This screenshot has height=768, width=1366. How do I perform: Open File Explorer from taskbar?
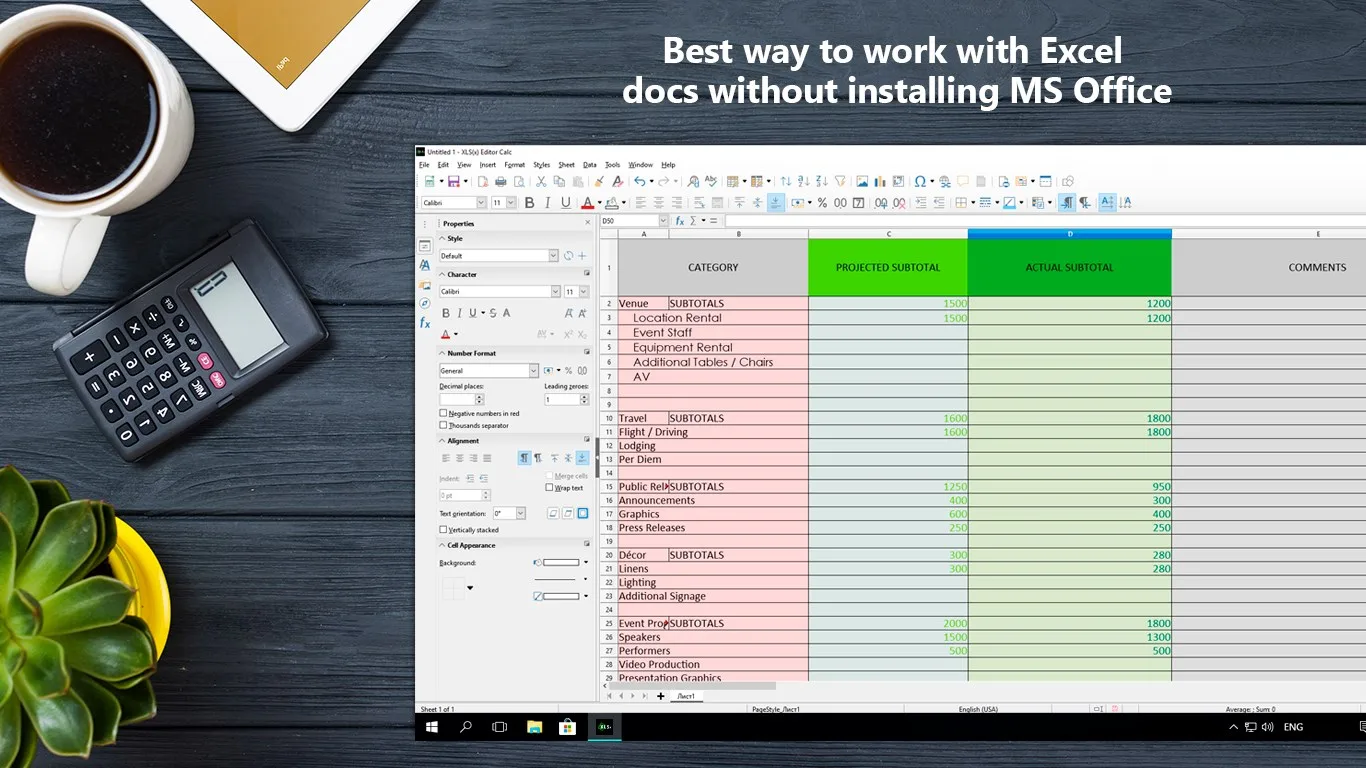tap(535, 727)
